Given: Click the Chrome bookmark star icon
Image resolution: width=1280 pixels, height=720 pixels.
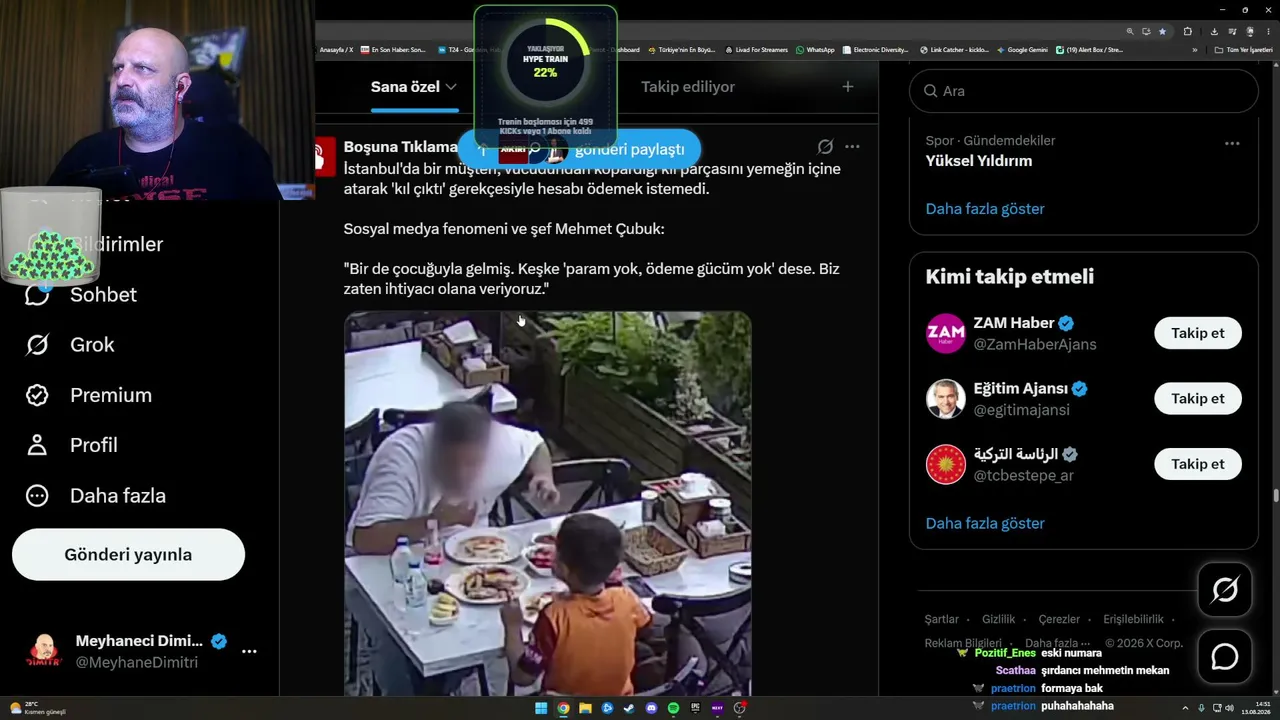Looking at the screenshot, I should coord(1162,31).
